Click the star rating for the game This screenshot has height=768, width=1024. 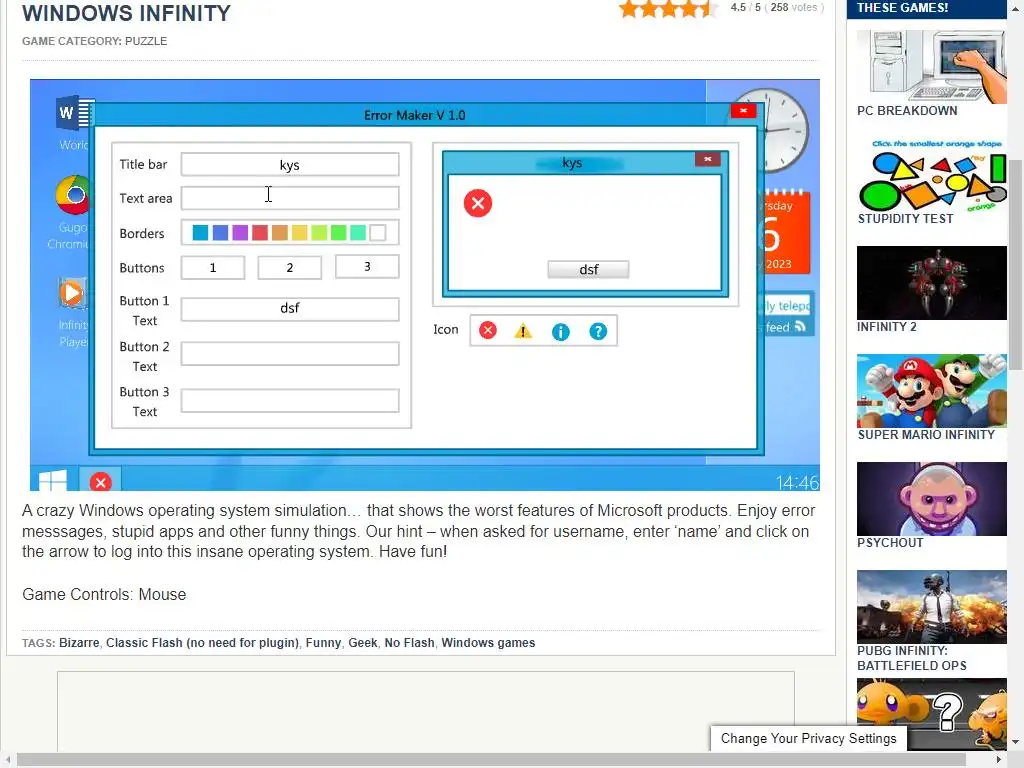pos(666,8)
